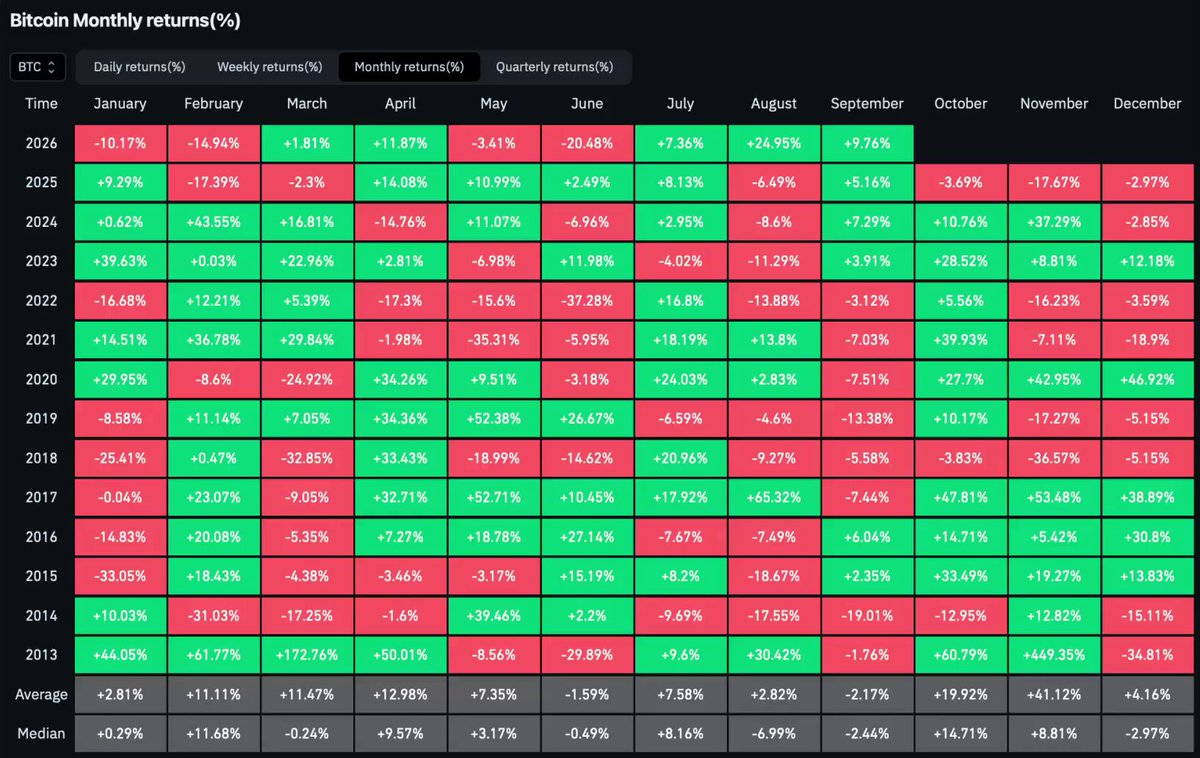Viewport: 1200px width, 758px height.
Task: Click the December column header
Action: tap(1147, 103)
